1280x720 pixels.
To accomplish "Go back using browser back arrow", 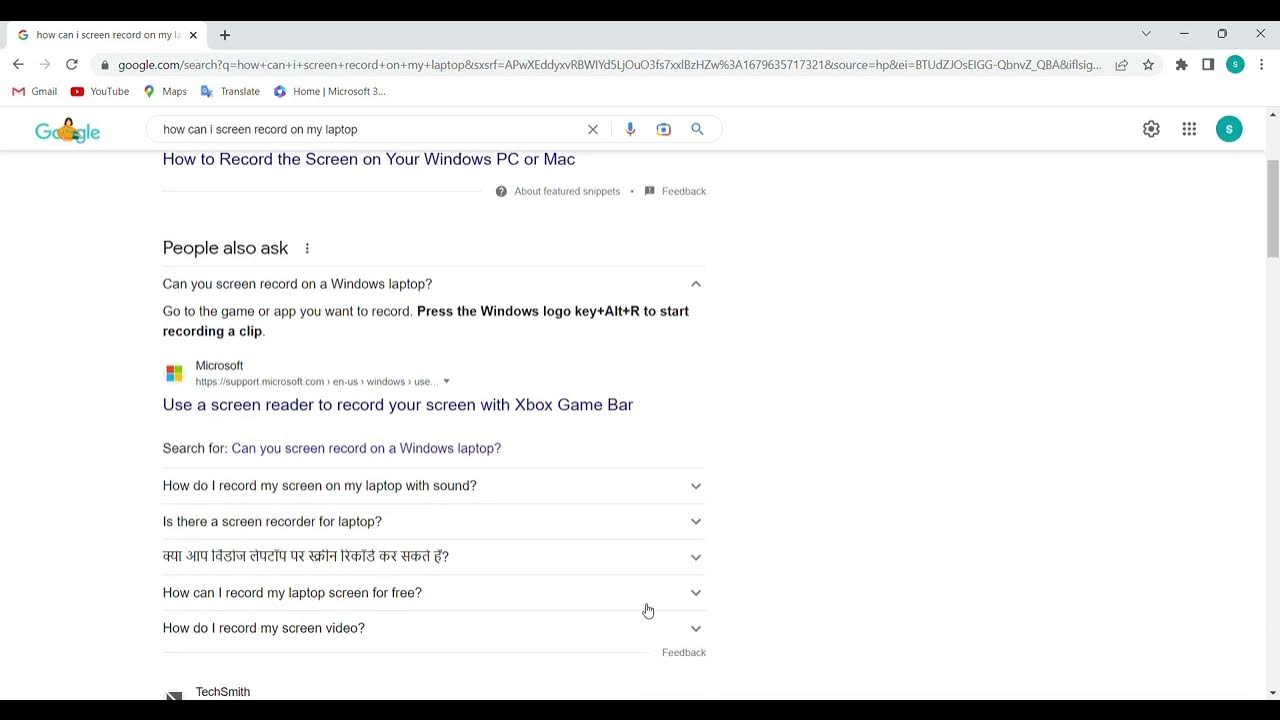I will [x=18, y=64].
